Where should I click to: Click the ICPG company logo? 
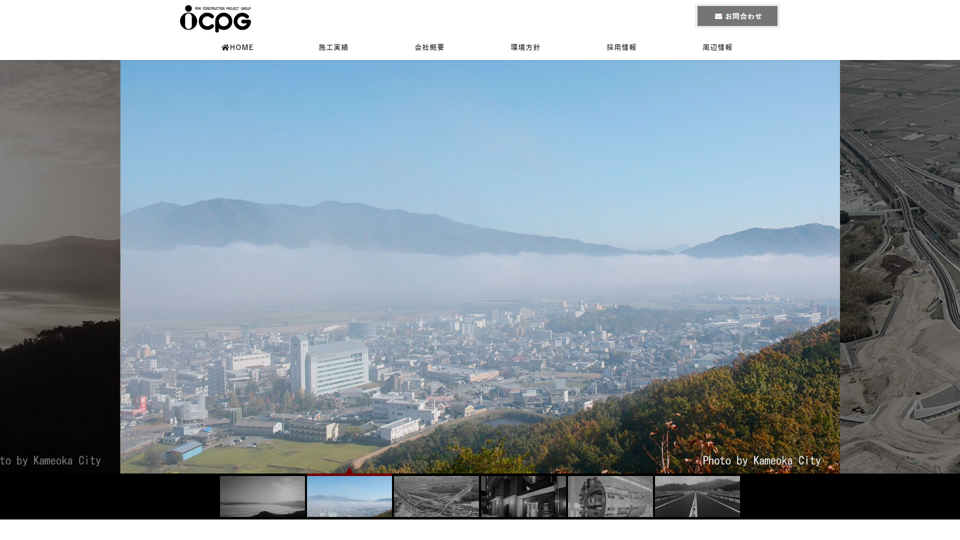(x=215, y=19)
